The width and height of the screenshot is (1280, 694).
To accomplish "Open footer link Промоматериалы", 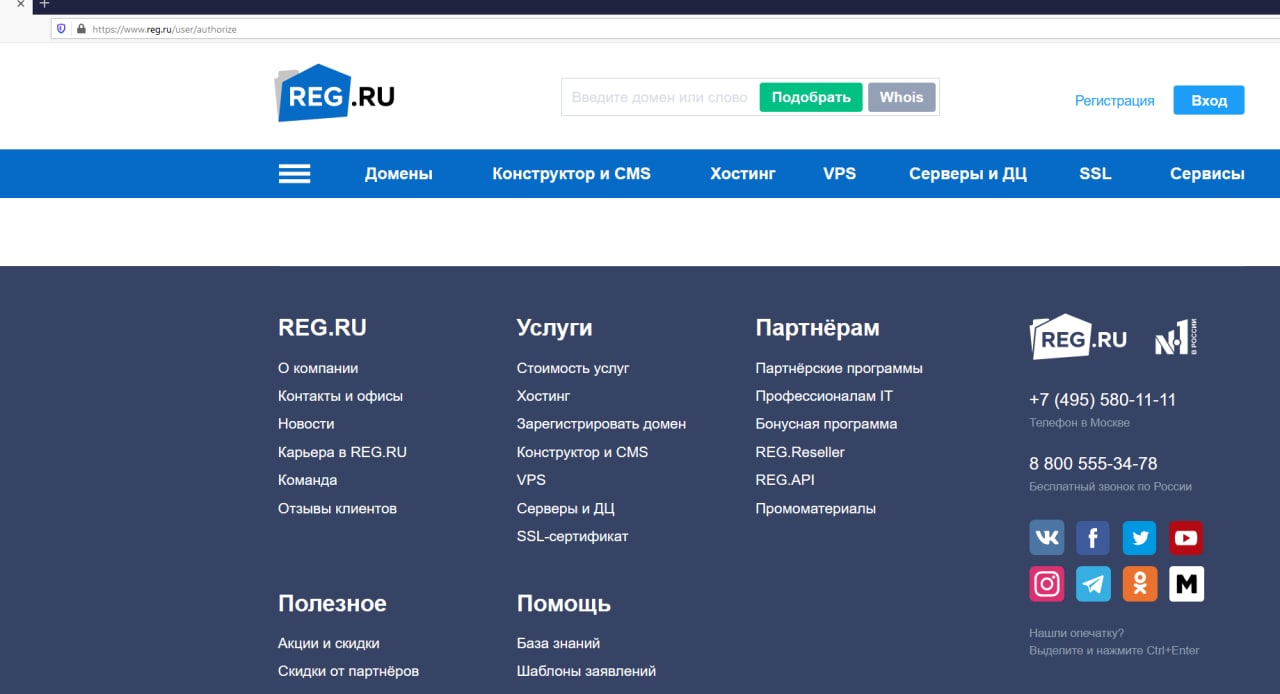I will pos(816,508).
